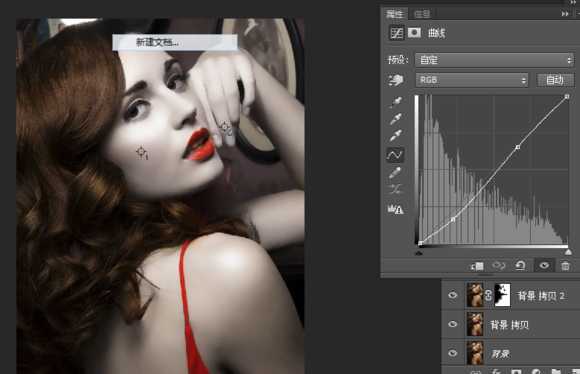Image resolution: width=580 pixels, height=374 pixels.
Task: Activate the on-image targeted adjustment hand tool
Action: pos(395,80)
